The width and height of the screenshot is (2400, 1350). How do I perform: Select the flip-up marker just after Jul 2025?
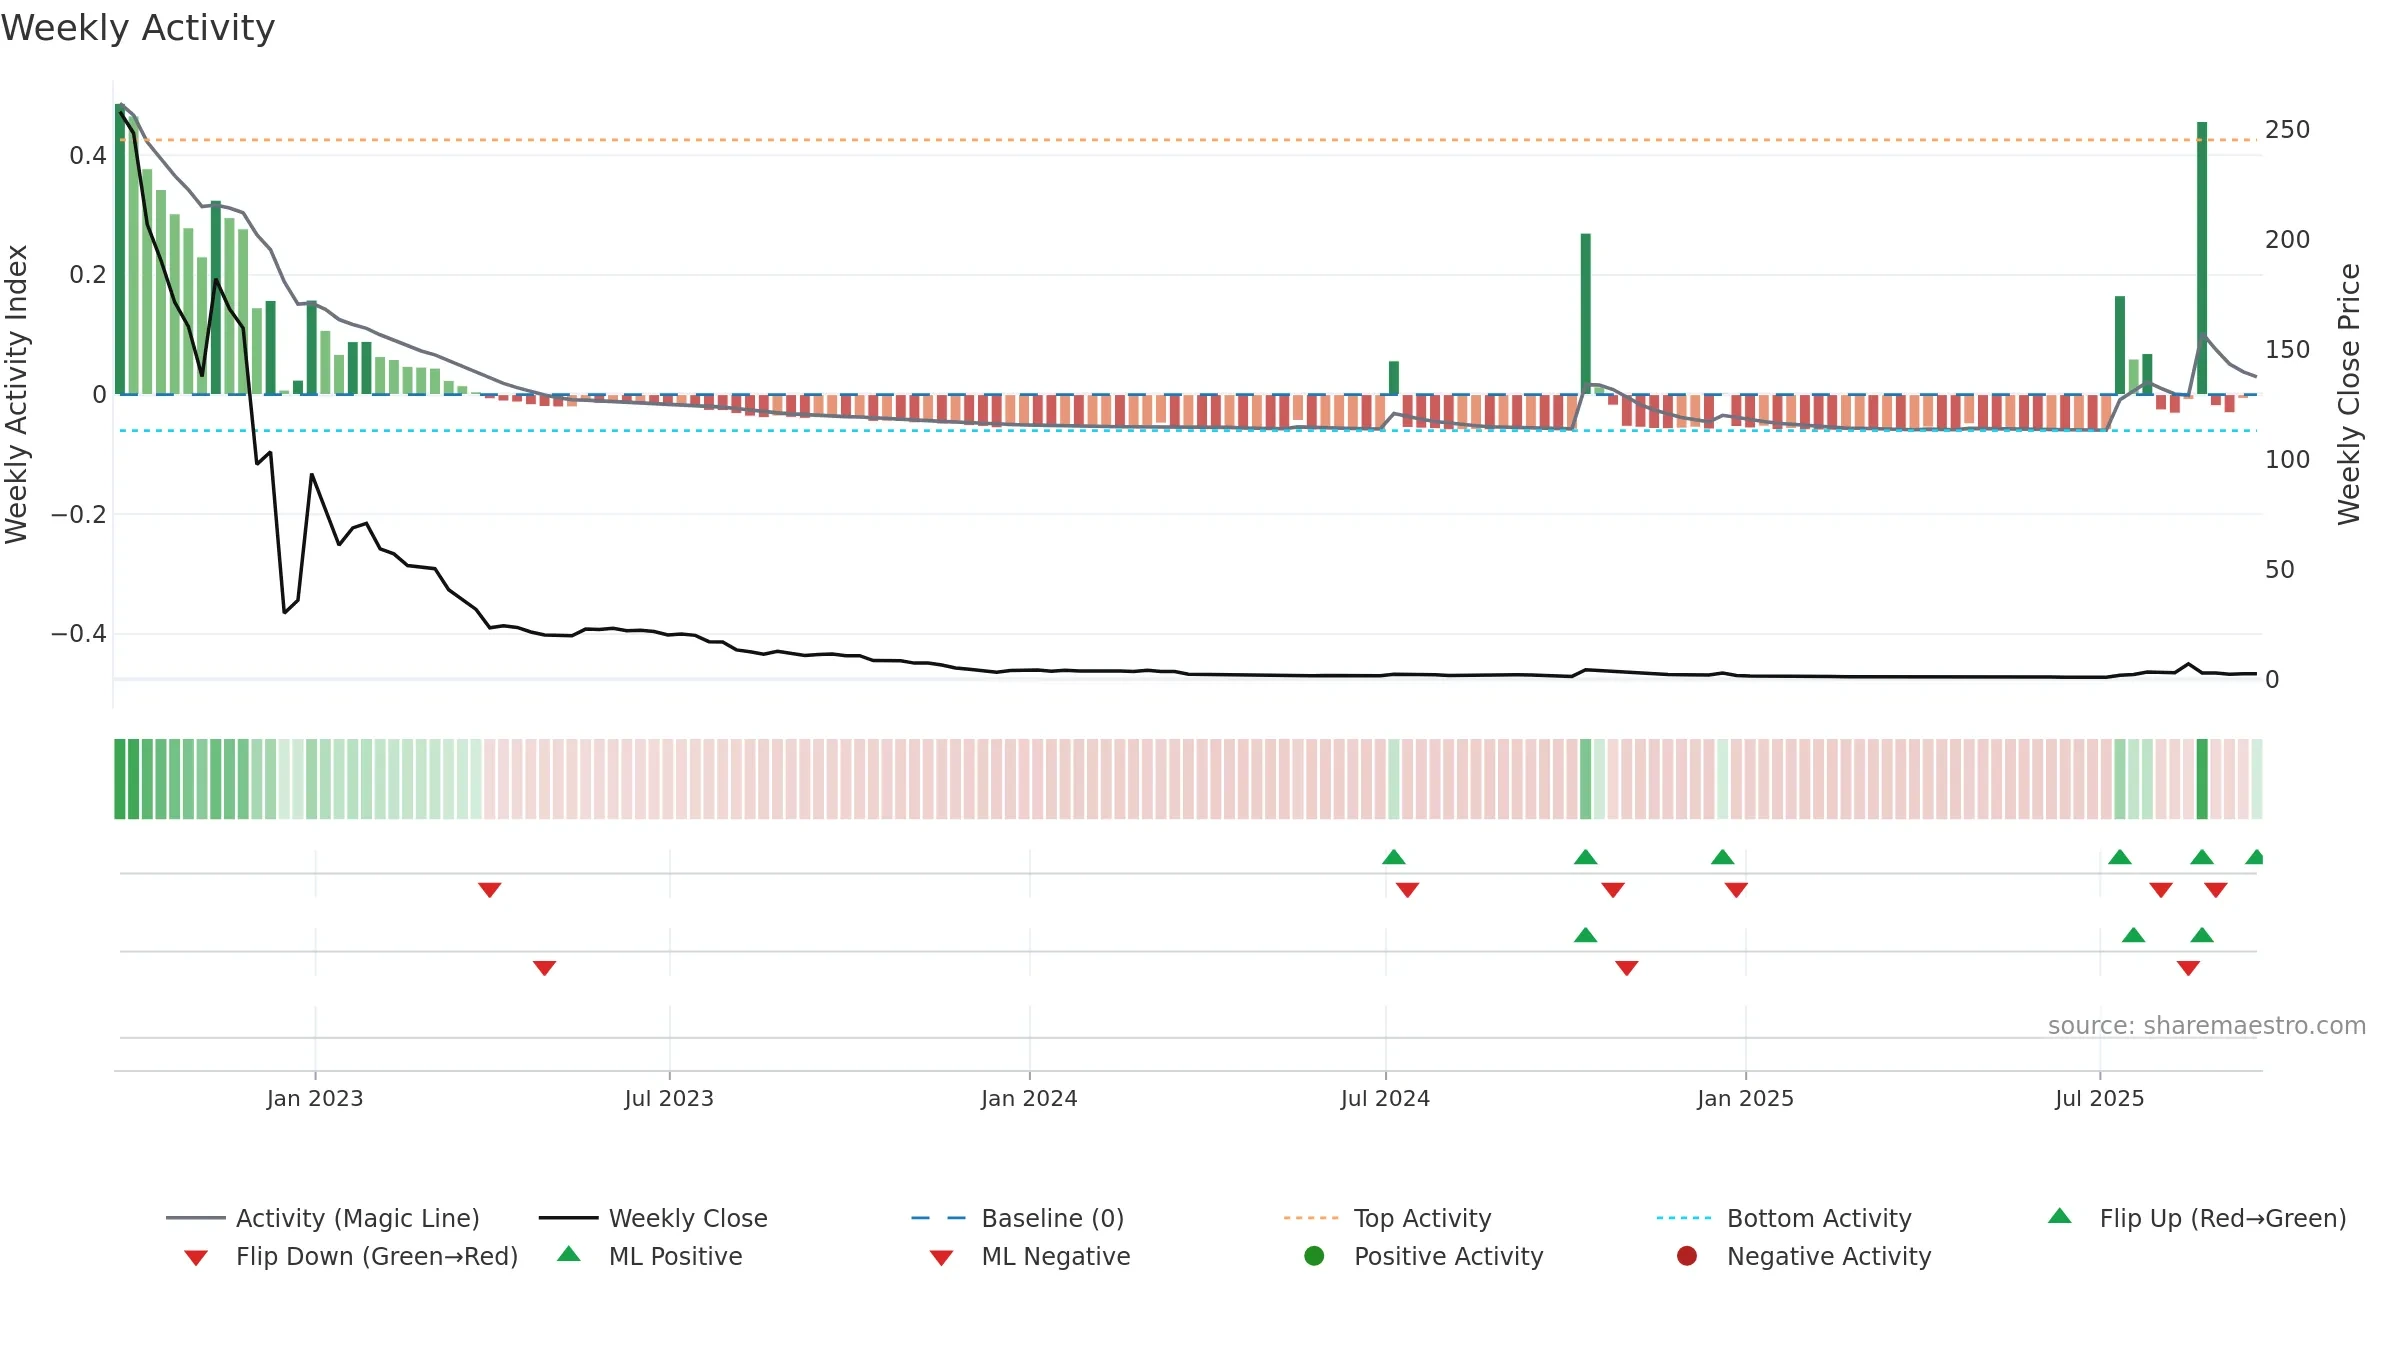[x=2120, y=857]
